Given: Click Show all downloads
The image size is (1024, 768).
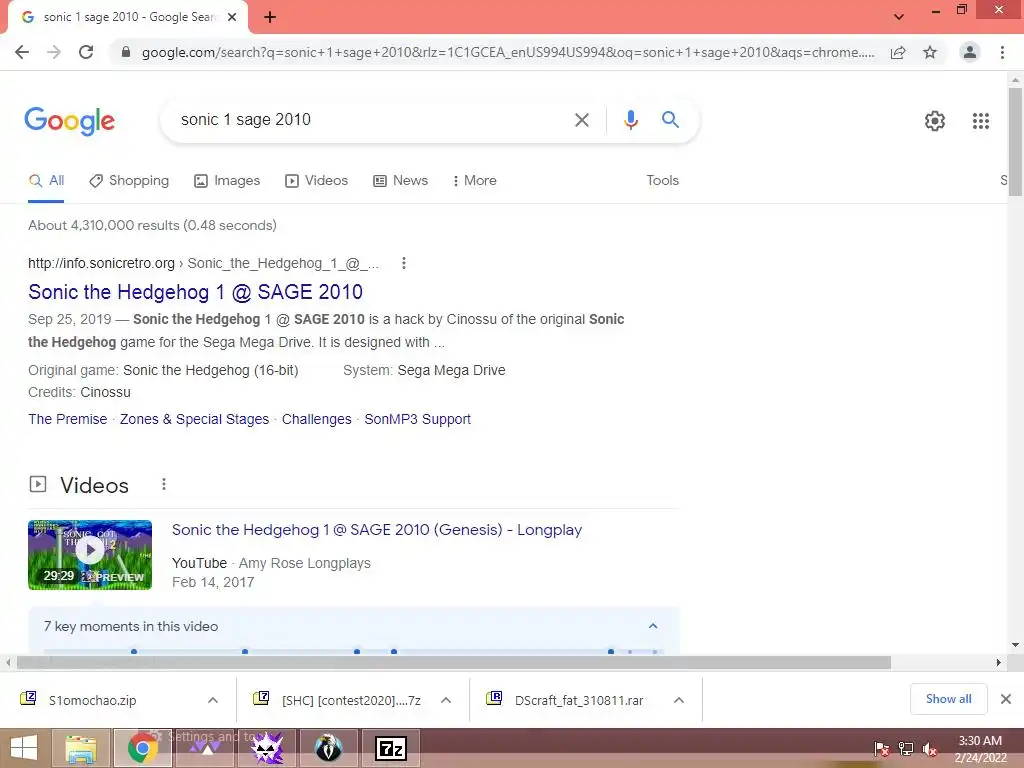Looking at the screenshot, I should point(948,699).
